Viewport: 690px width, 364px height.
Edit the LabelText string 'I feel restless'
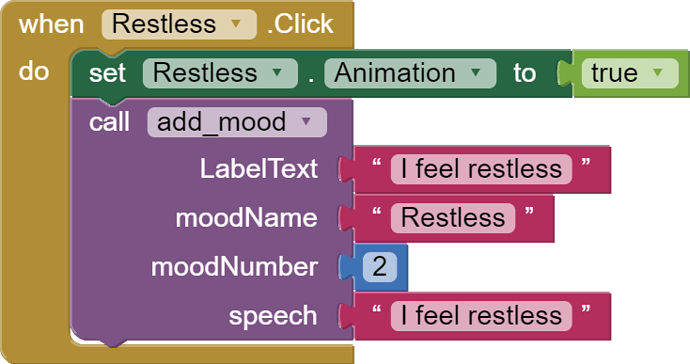[x=481, y=169]
